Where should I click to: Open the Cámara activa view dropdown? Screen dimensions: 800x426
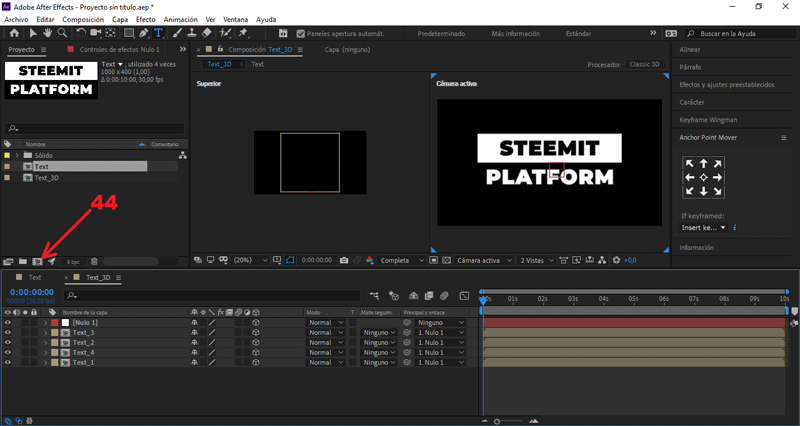pos(482,260)
